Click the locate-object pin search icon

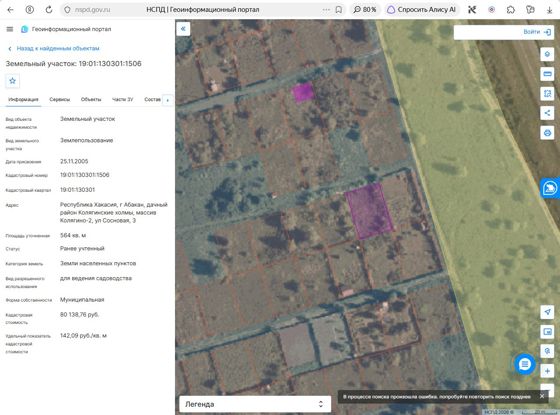click(x=547, y=351)
